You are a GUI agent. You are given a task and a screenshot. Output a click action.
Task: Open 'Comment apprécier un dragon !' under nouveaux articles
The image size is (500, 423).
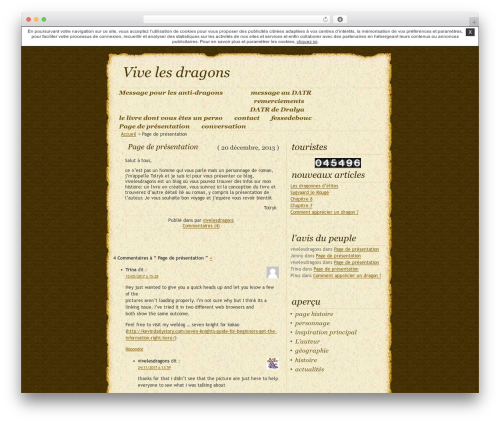pyautogui.click(x=324, y=212)
